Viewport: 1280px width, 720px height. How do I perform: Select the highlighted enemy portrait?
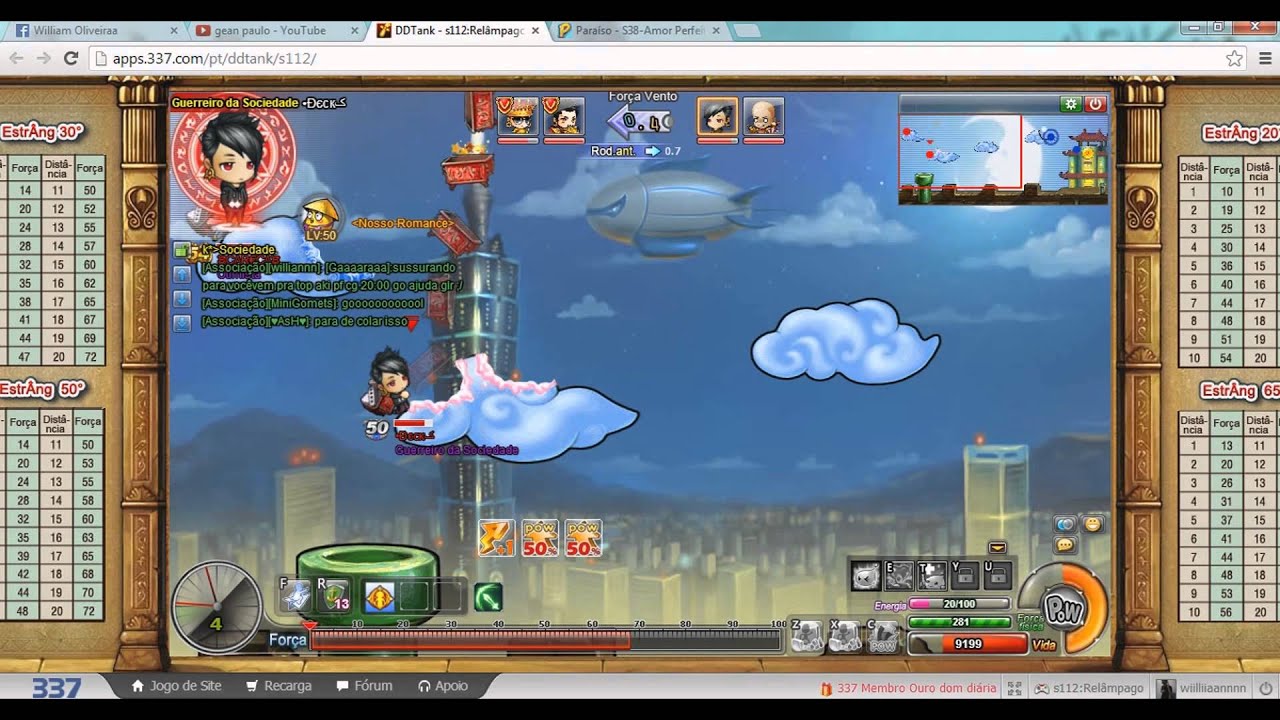(717, 117)
